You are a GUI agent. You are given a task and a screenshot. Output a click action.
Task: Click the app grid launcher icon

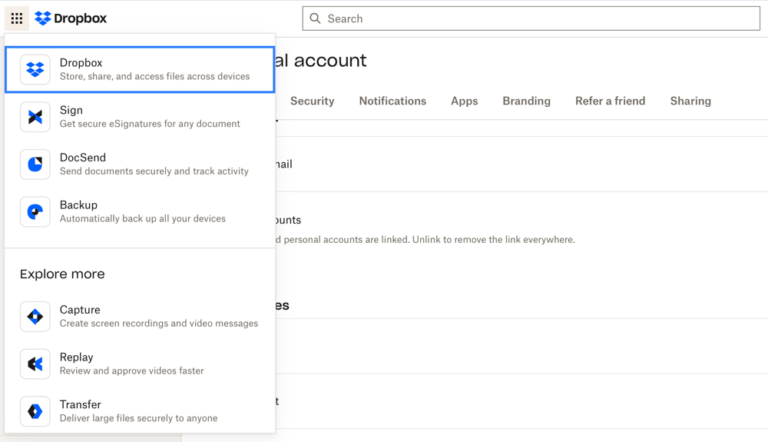coord(16,18)
